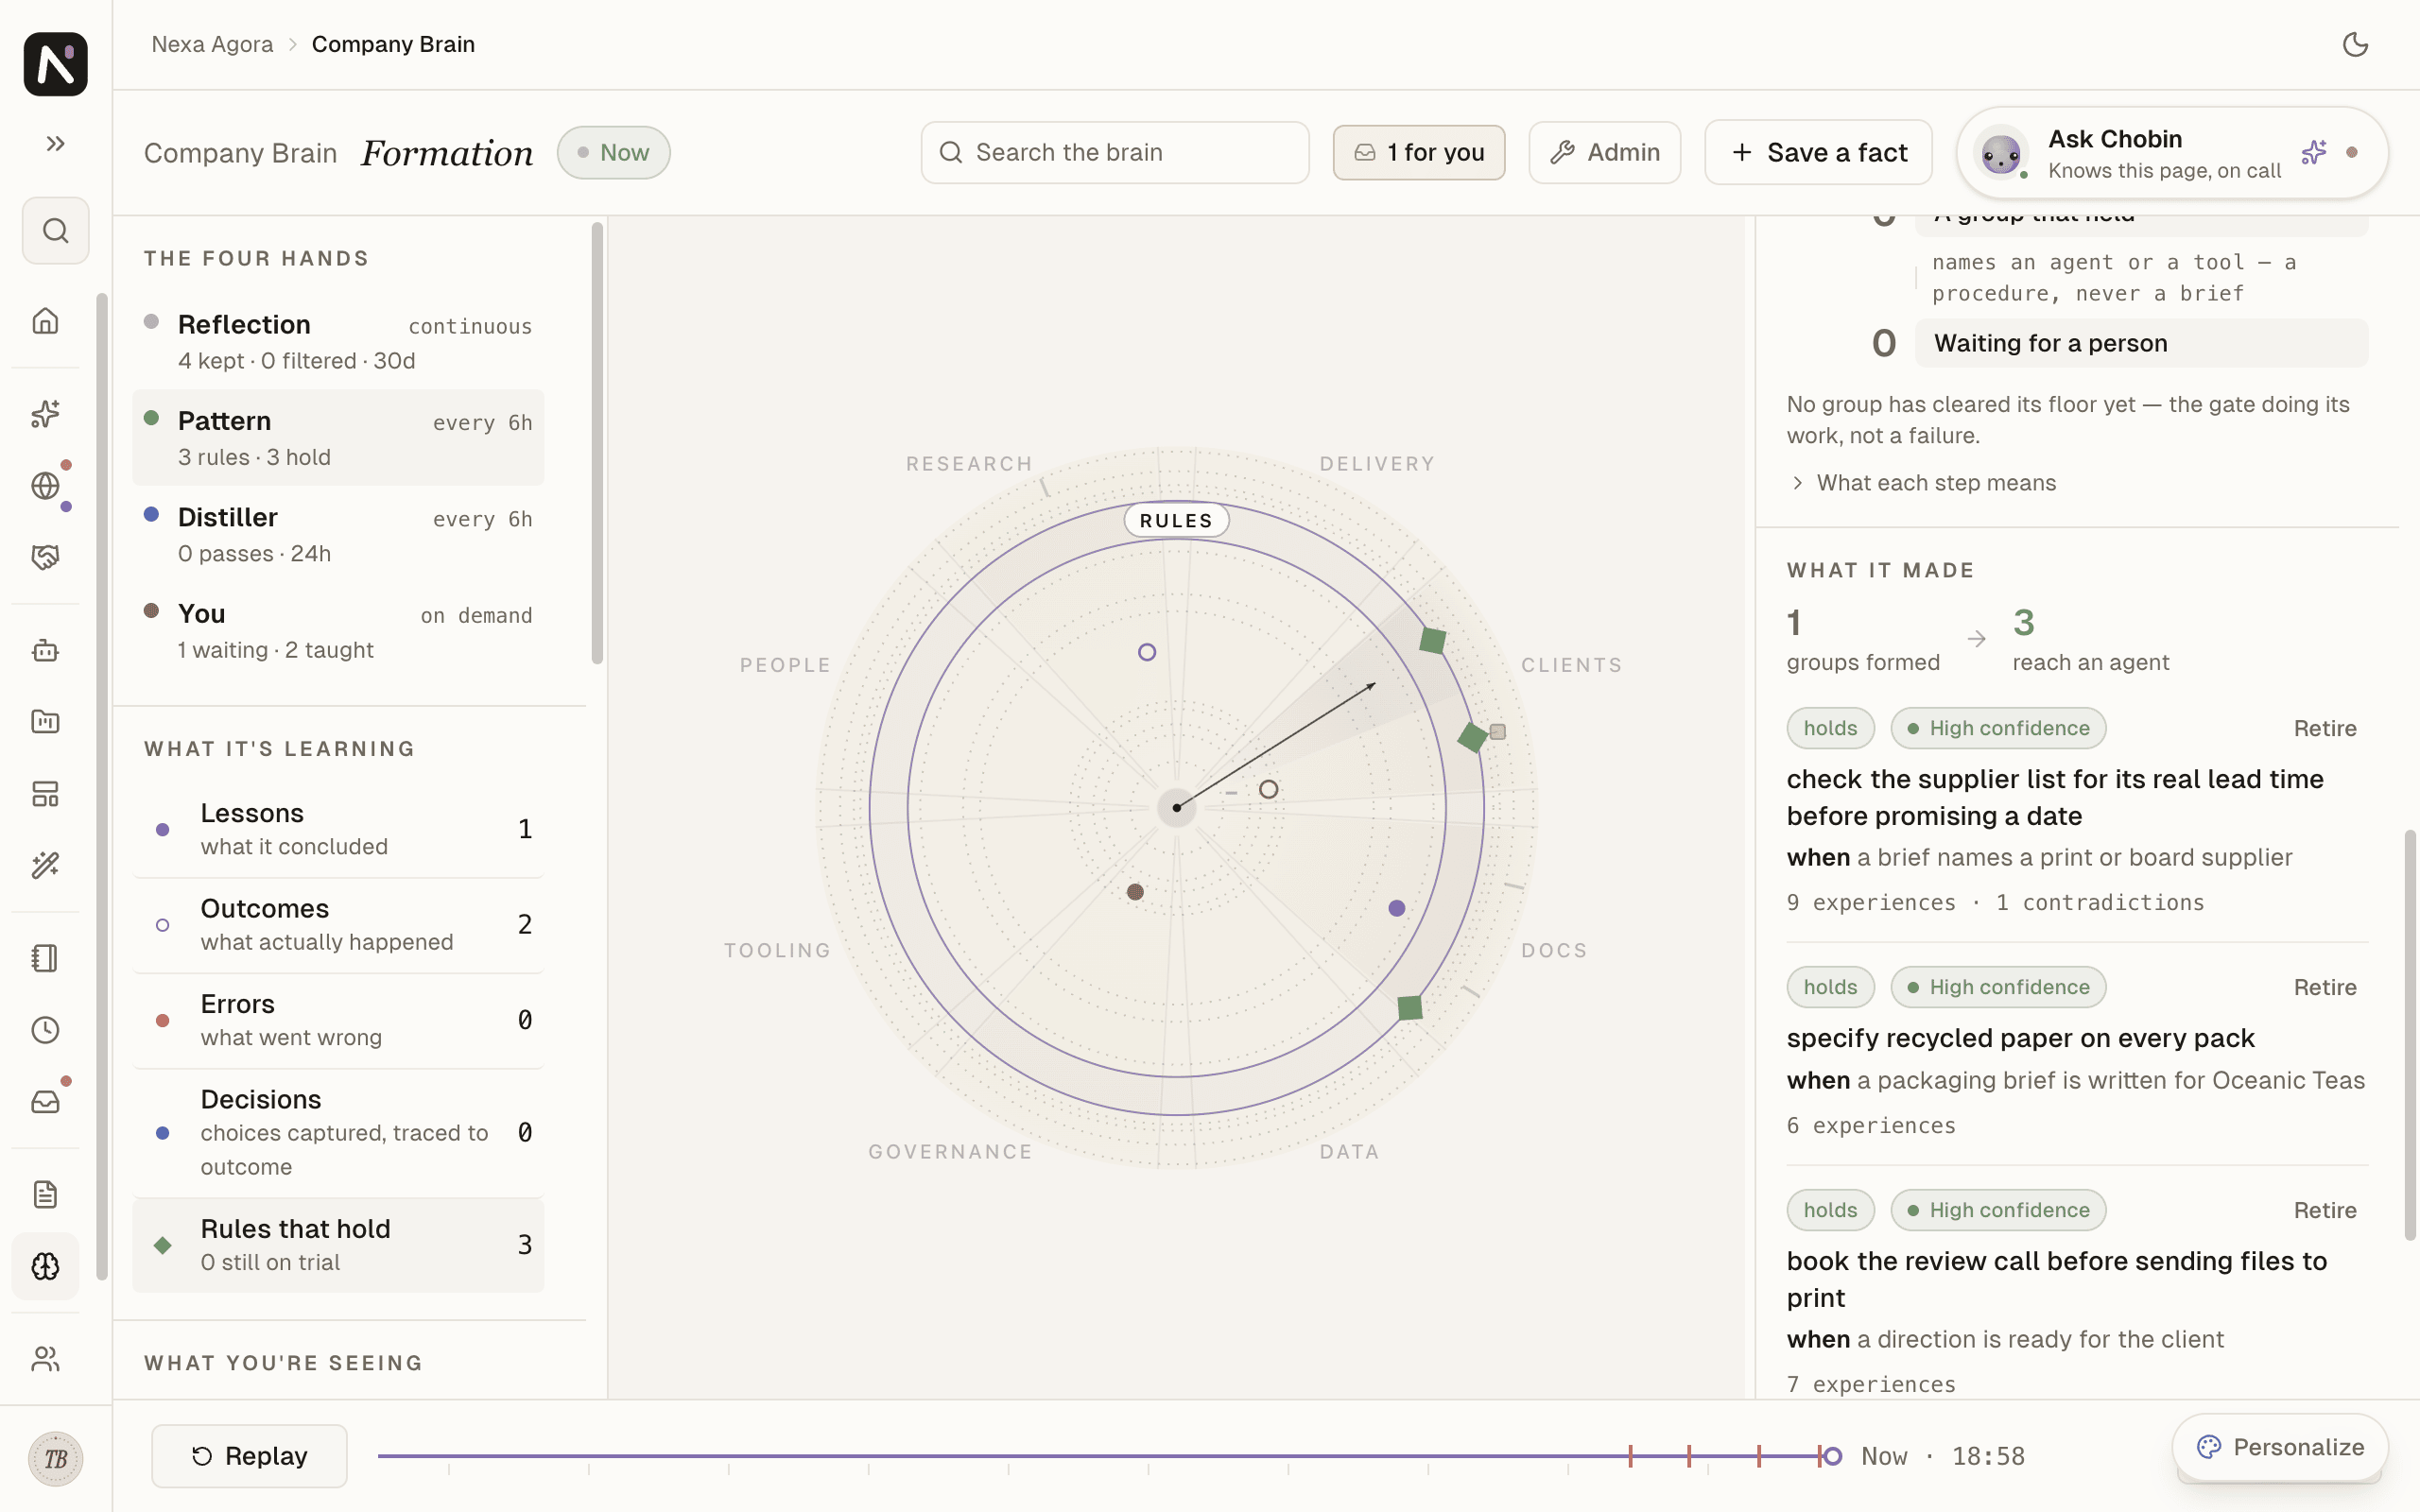Open the Personalize palette button
2420x1512 pixels.
coord(2280,1447)
